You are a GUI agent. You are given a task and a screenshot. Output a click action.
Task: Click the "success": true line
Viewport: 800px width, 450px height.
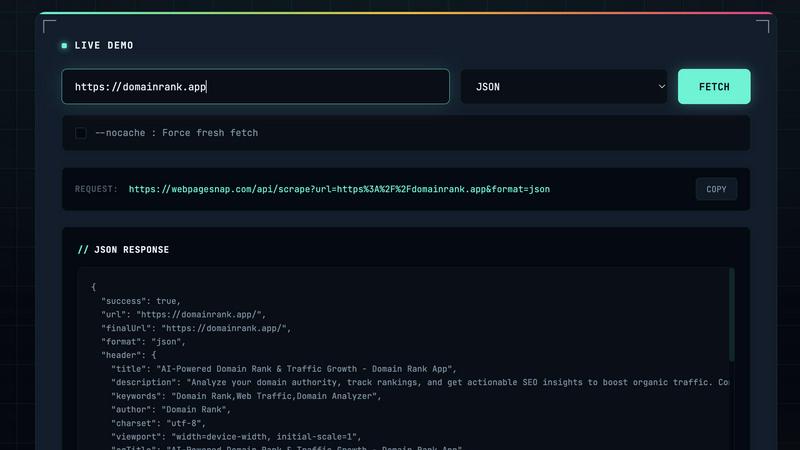(x=141, y=301)
